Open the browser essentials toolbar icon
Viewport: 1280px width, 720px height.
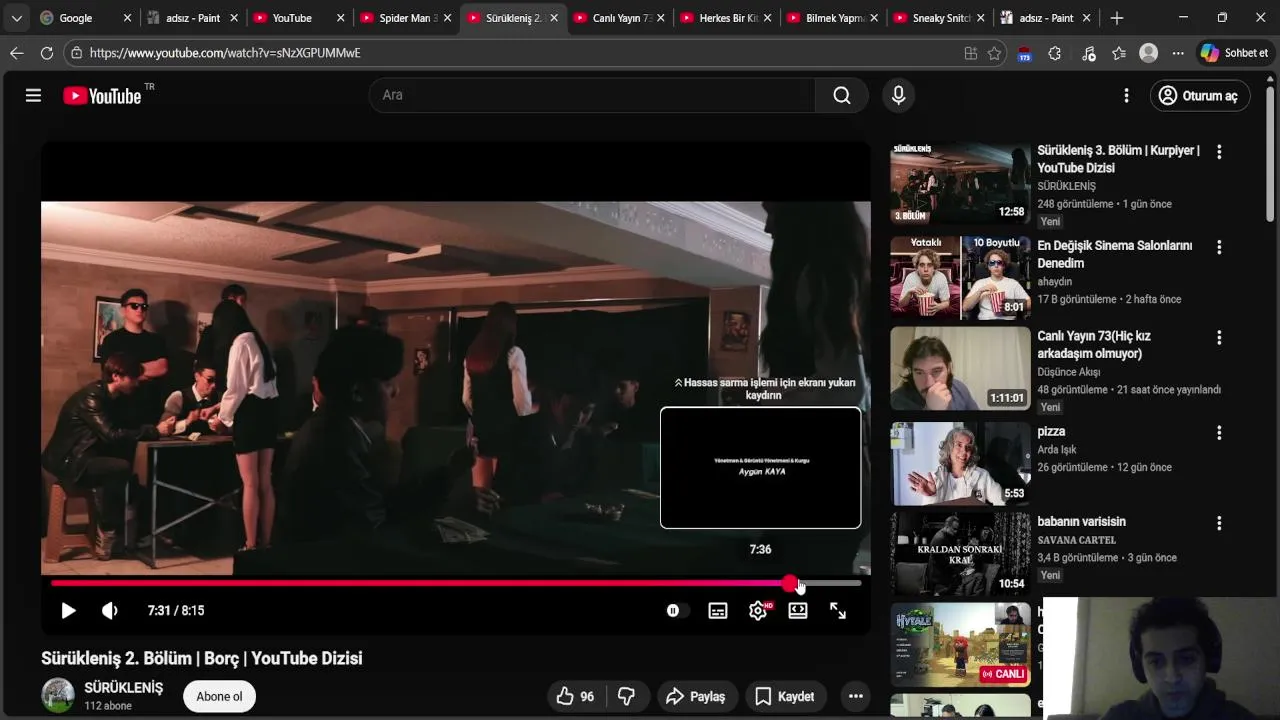pyautogui.click(x=1088, y=53)
